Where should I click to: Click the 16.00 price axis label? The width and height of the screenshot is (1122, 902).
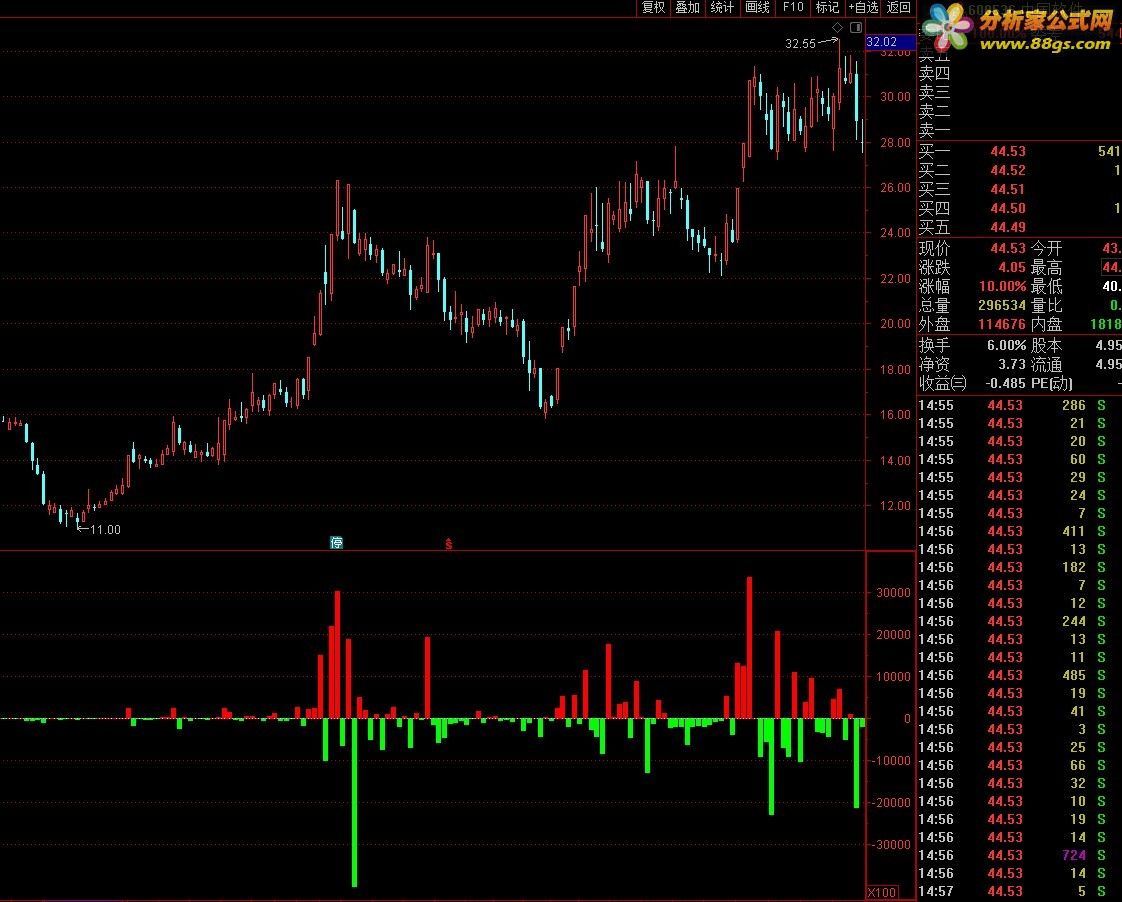coord(895,414)
